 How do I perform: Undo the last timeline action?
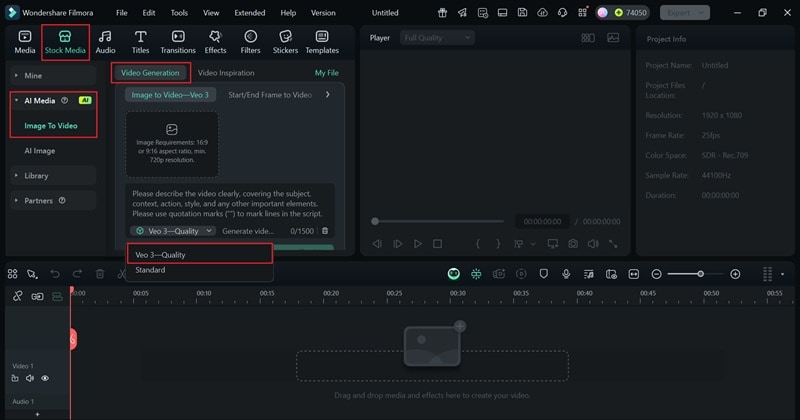(55, 274)
